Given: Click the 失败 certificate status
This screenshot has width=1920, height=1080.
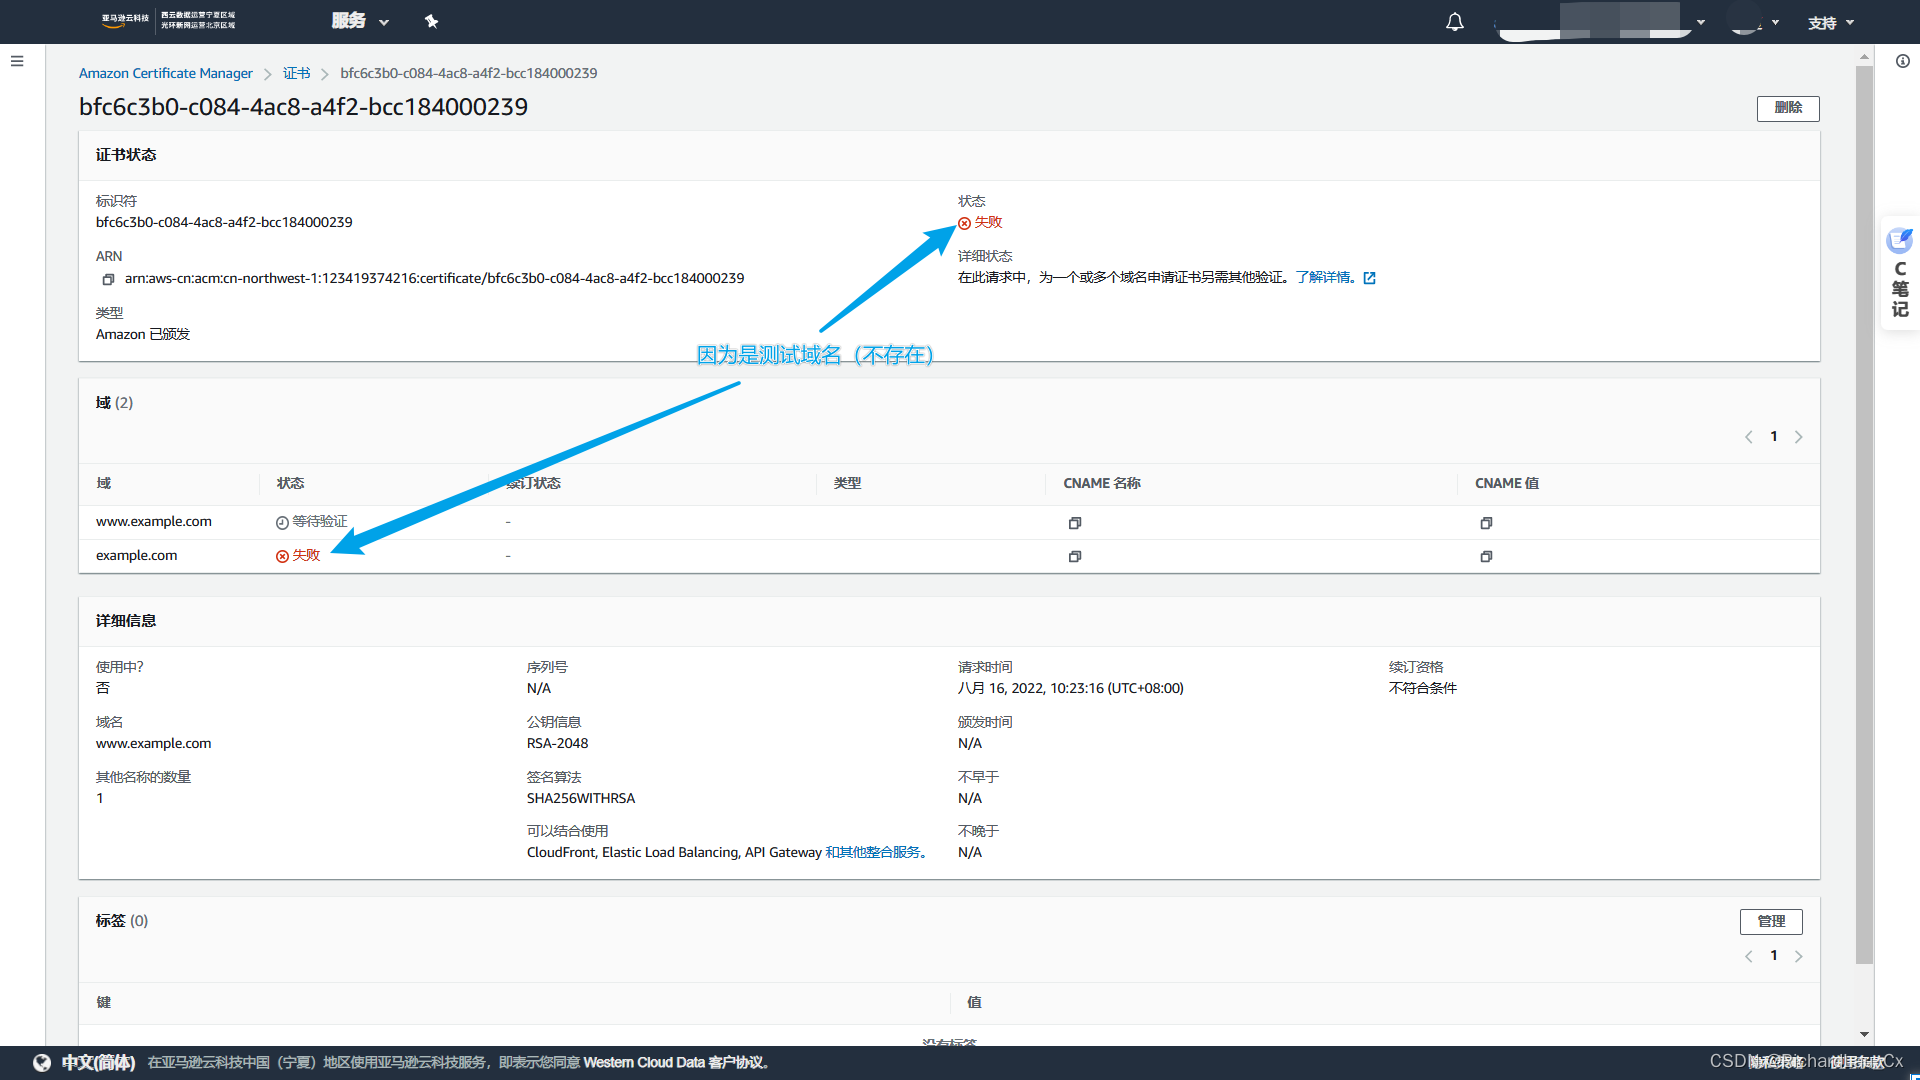Looking at the screenshot, I should click(980, 222).
